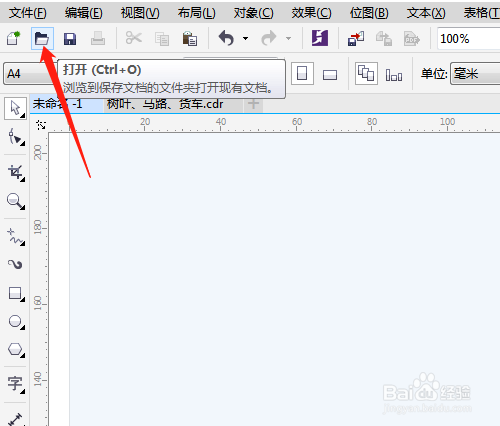Open the 位图(B) menu
500x426 pixels.
[369, 13]
